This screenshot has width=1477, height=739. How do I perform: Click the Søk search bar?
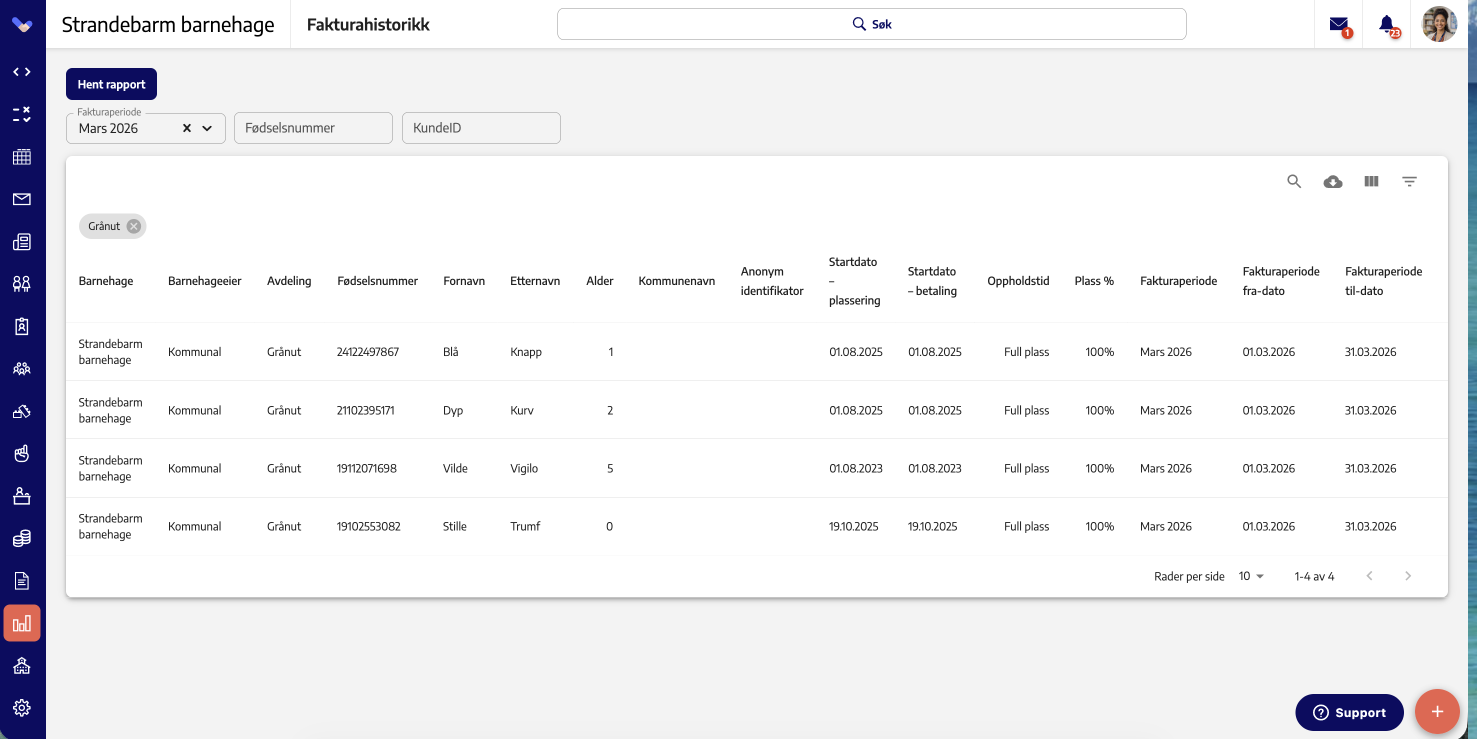pyautogui.click(x=871, y=24)
